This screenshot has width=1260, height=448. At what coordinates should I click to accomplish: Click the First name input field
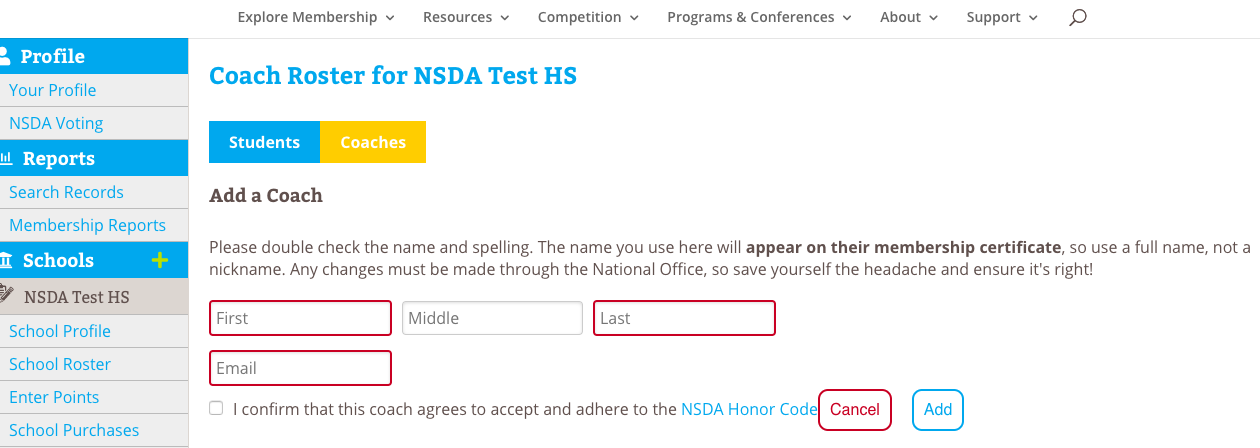coord(300,318)
